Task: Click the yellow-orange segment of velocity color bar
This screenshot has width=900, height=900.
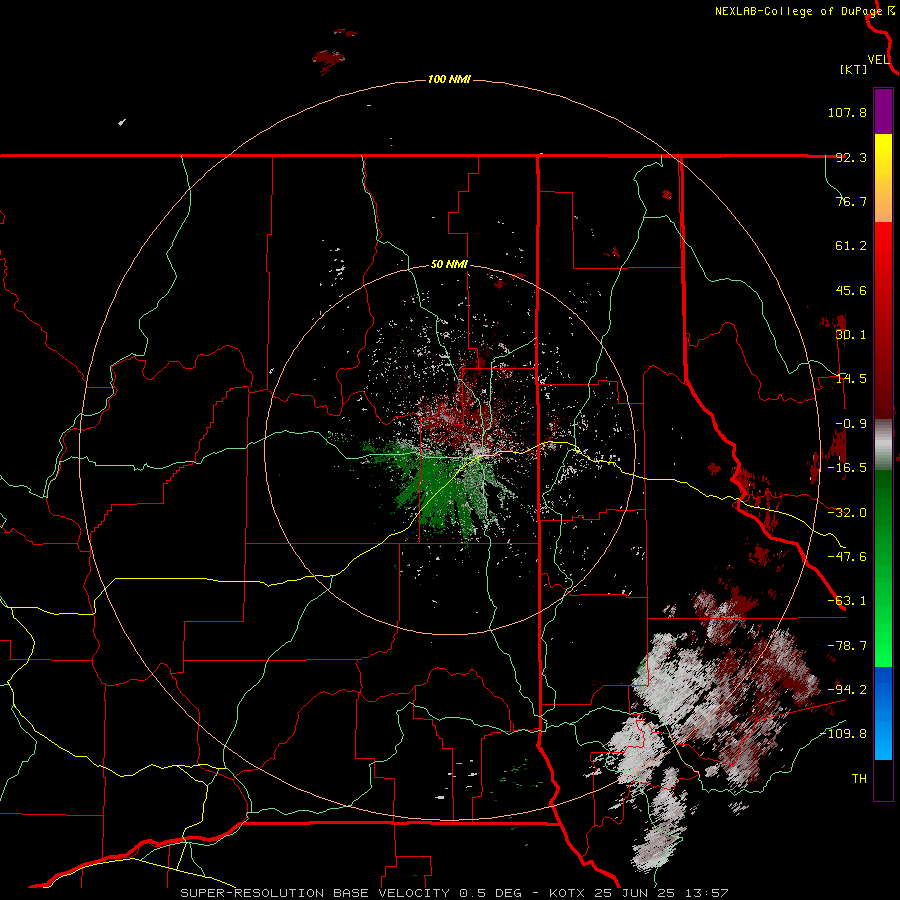Action: pos(883,178)
